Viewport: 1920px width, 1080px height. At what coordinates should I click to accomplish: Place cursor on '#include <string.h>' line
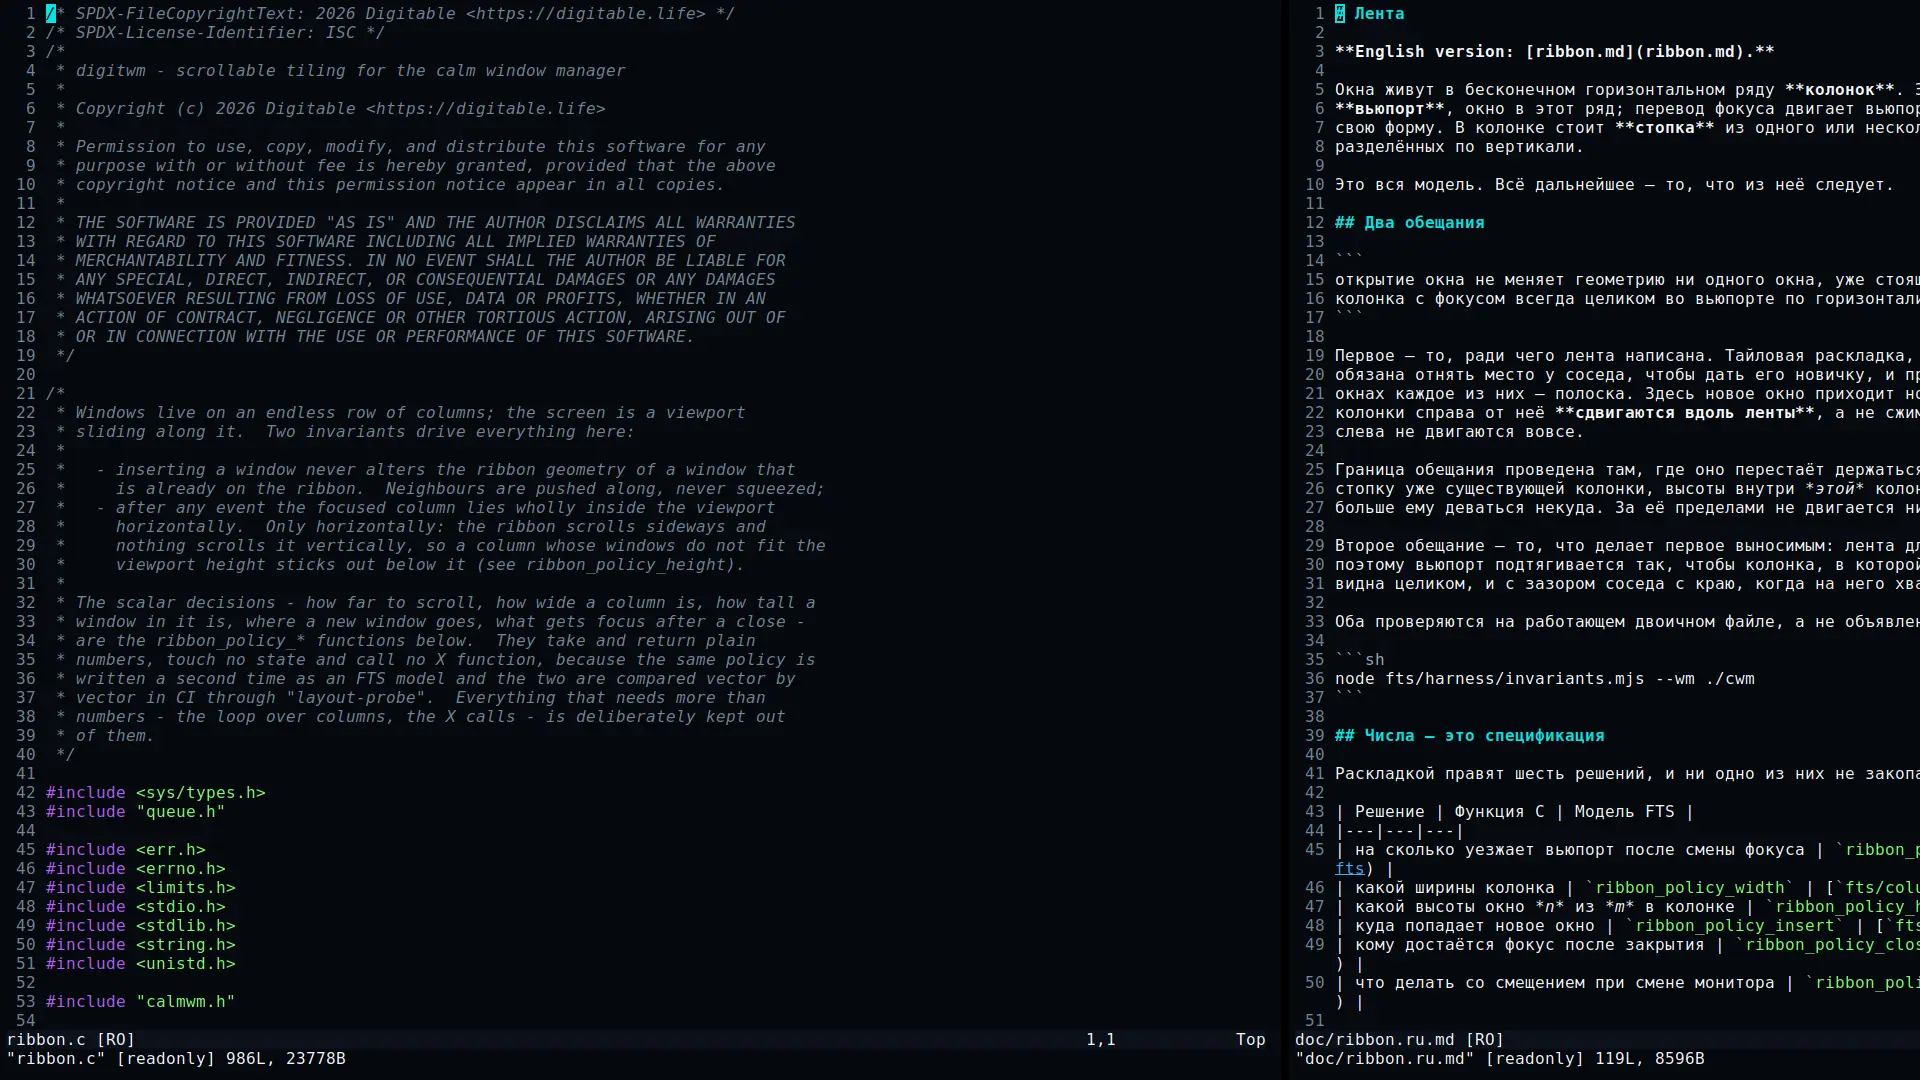(140, 944)
